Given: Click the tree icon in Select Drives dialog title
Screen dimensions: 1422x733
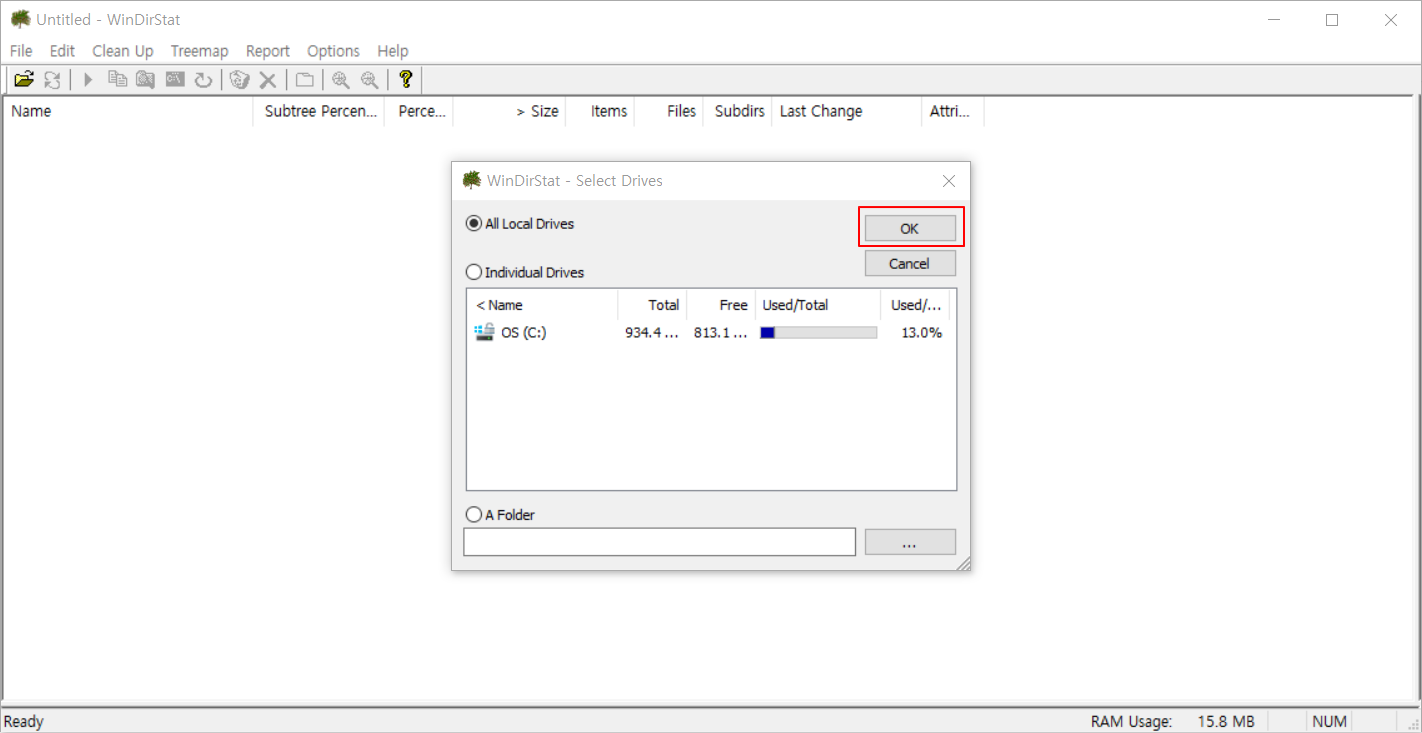Looking at the screenshot, I should (472, 180).
